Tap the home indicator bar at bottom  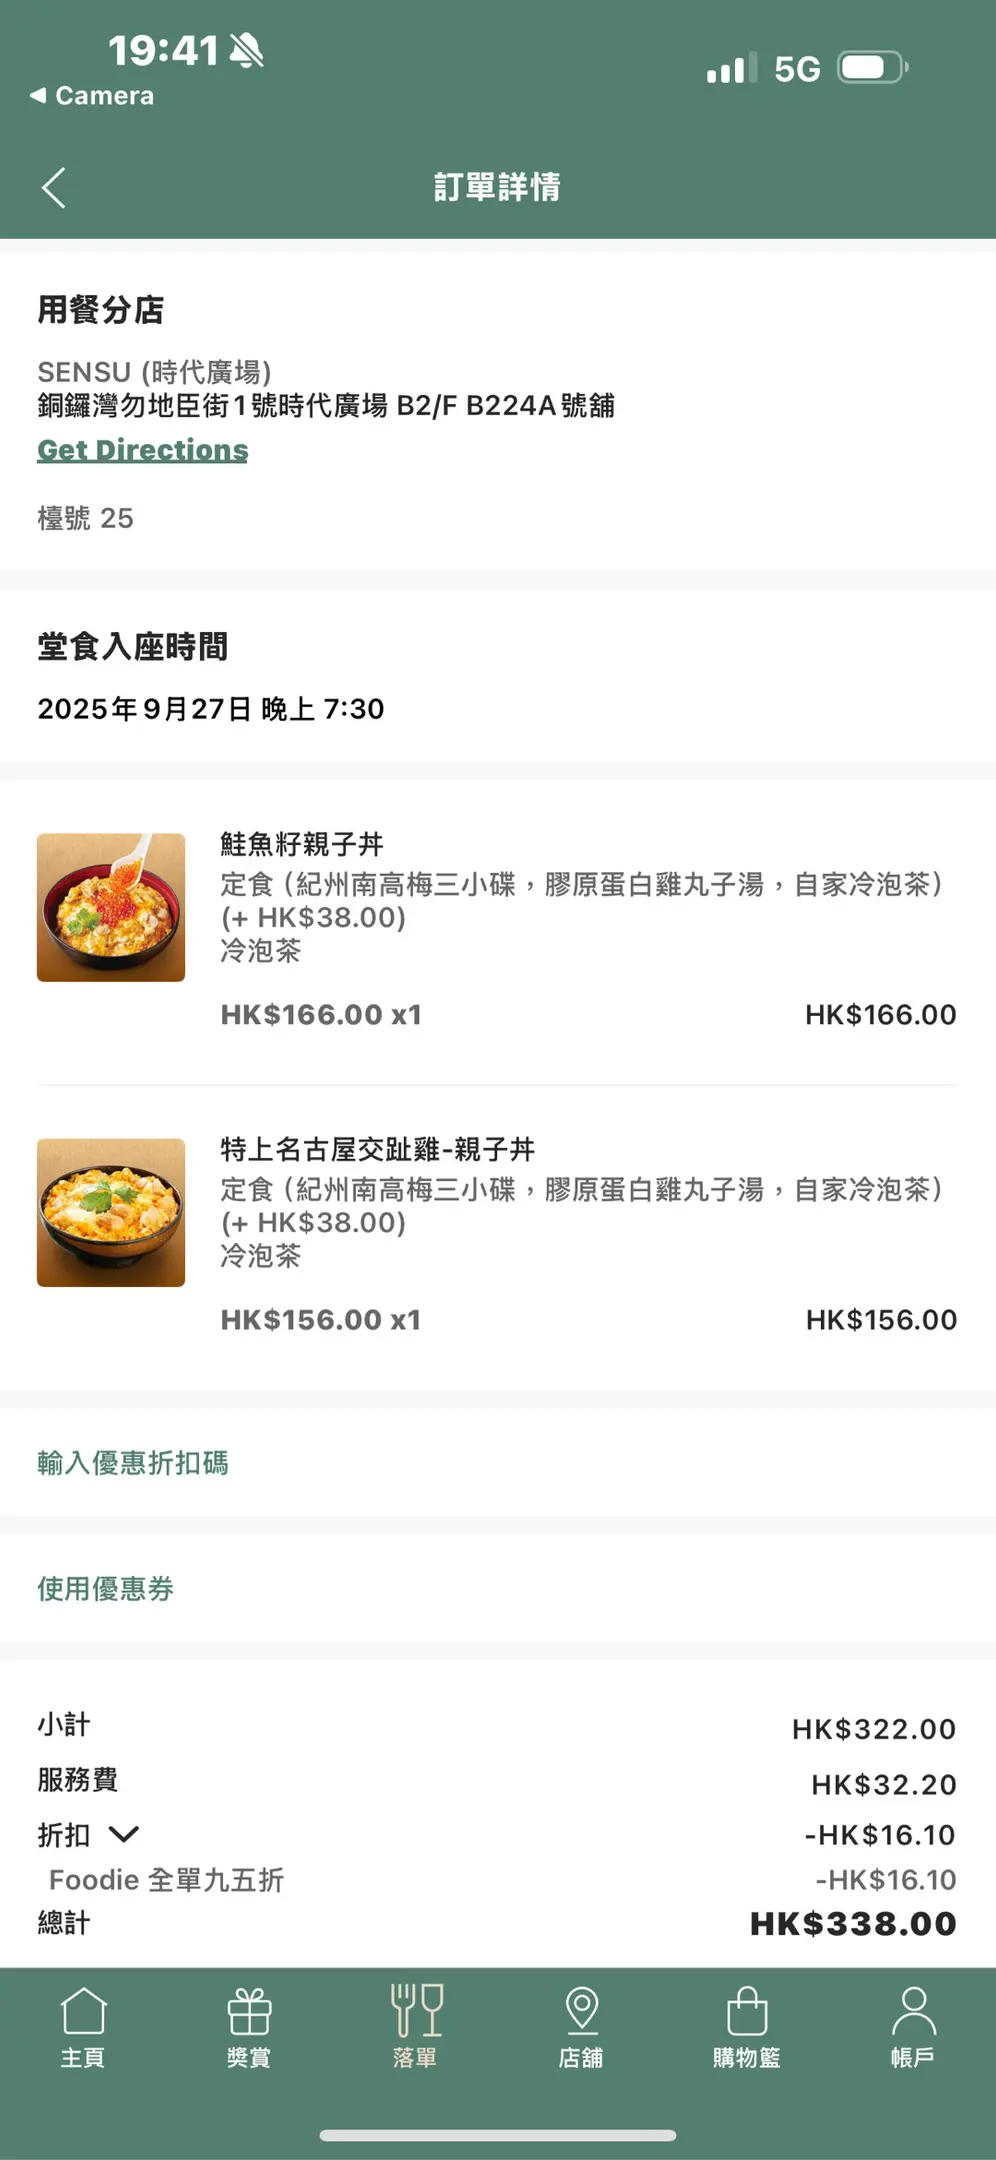(x=497, y=2135)
